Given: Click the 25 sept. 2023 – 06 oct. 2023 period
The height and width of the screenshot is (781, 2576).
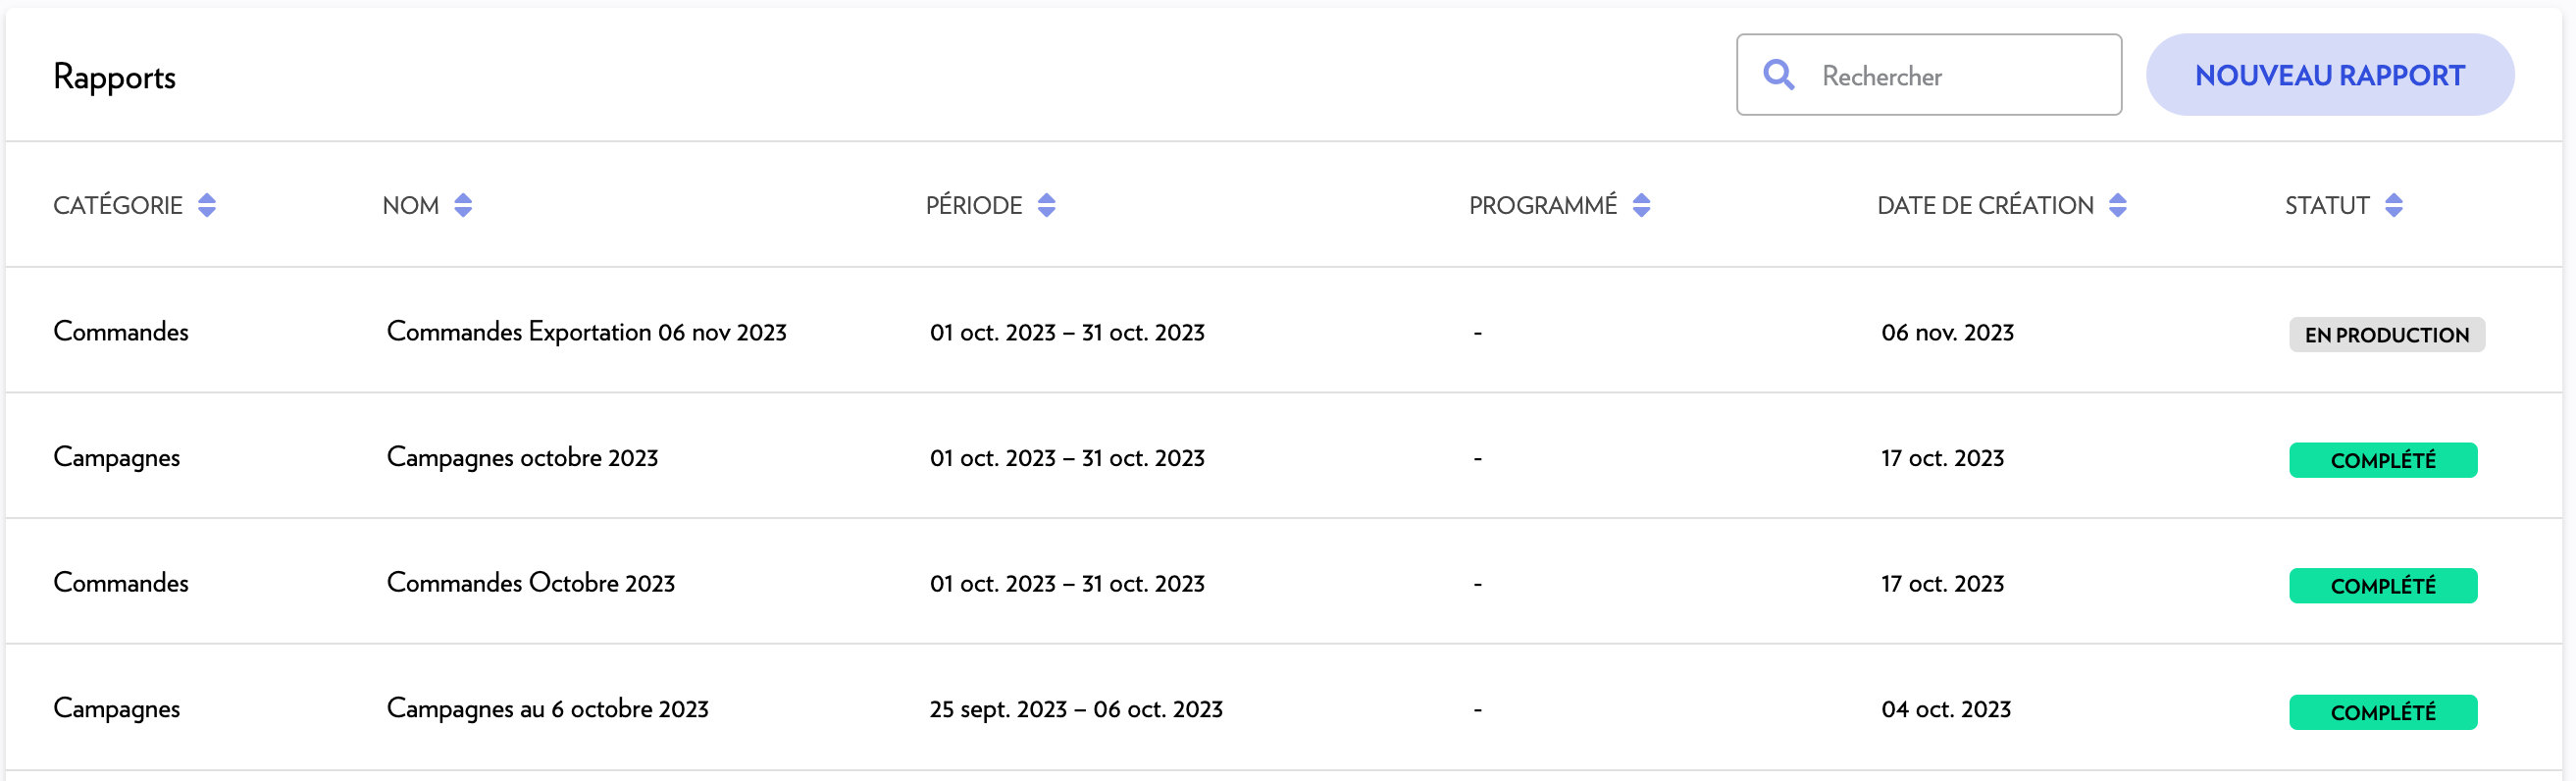Looking at the screenshot, I should (x=1075, y=709).
